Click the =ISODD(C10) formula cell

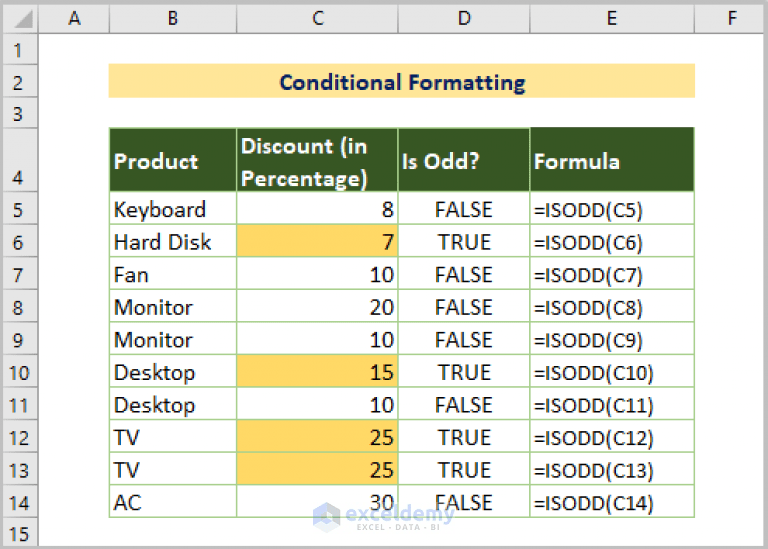[612, 372]
